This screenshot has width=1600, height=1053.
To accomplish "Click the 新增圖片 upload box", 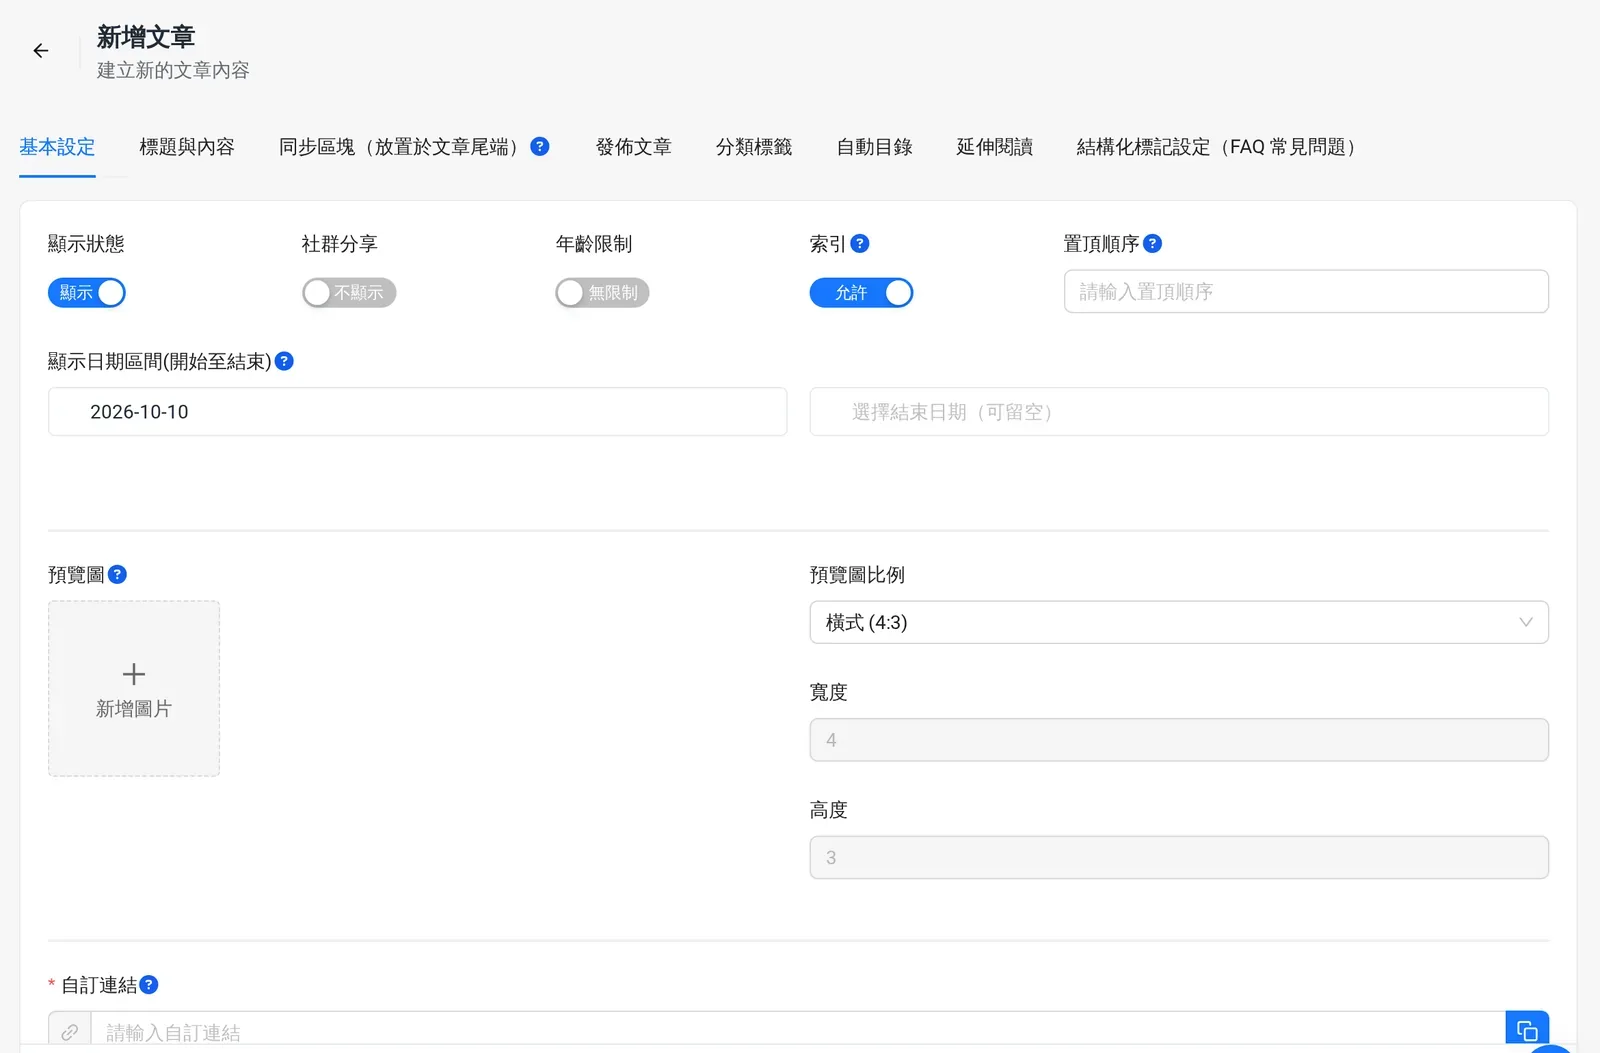I will [x=134, y=688].
